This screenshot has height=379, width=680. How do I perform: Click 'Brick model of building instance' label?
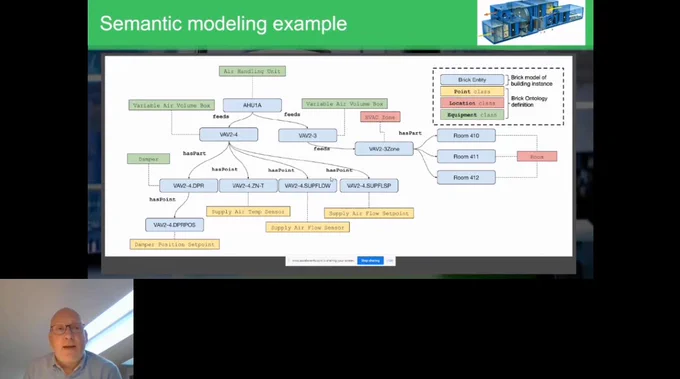[x=532, y=81]
